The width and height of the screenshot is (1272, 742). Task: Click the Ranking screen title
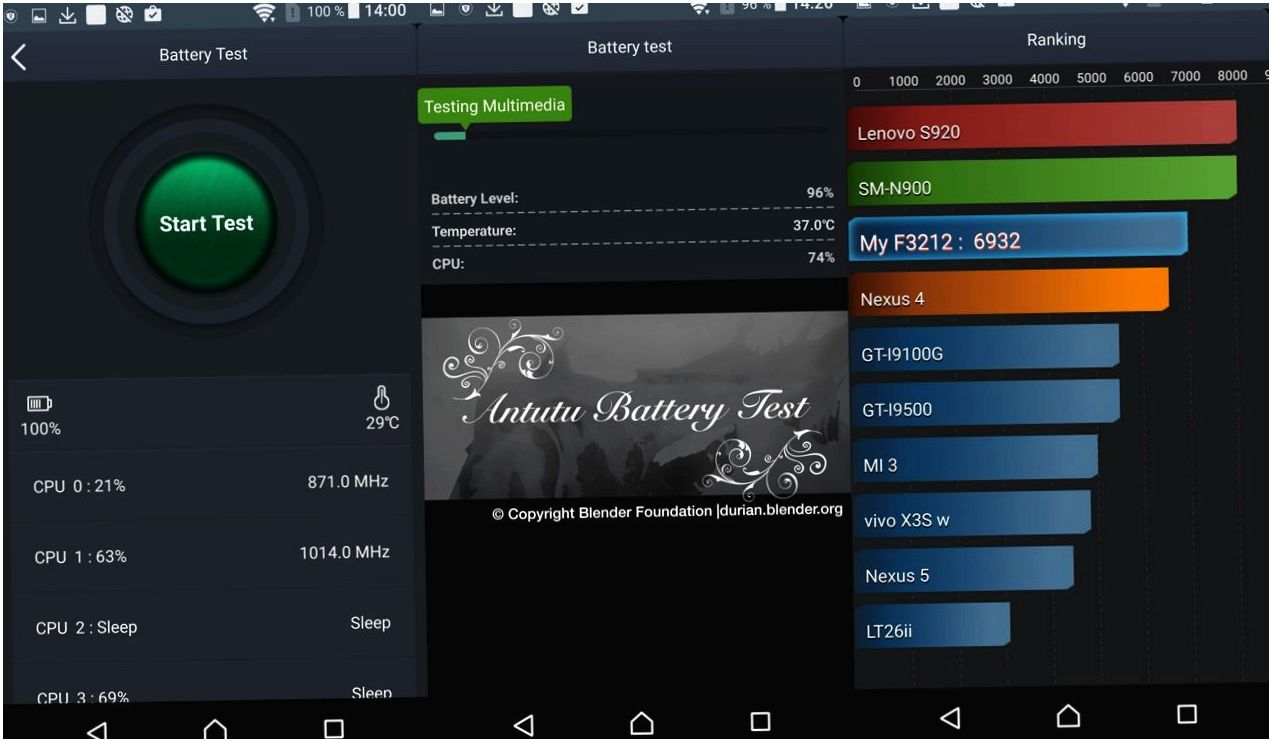coord(1055,40)
